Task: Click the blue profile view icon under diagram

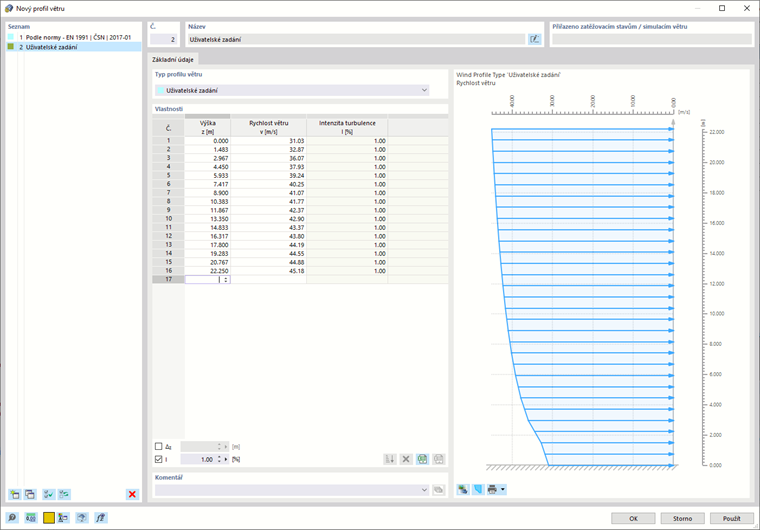Action: point(478,489)
